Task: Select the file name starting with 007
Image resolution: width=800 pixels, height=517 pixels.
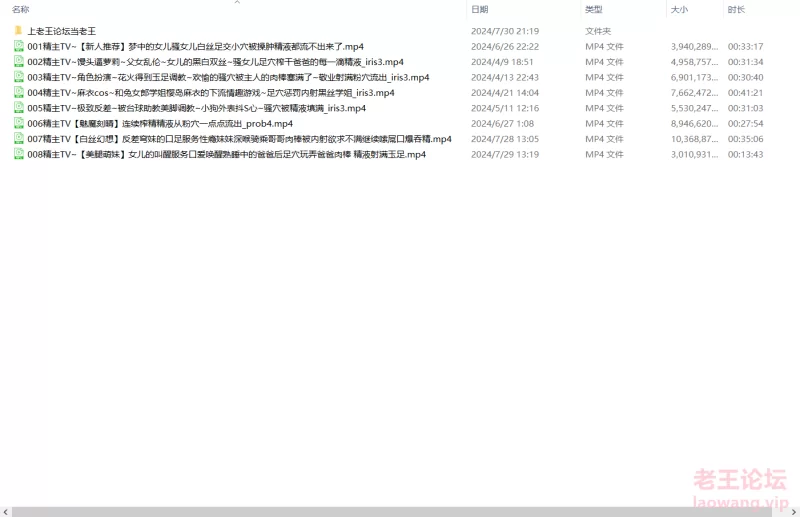Action: pos(239,139)
